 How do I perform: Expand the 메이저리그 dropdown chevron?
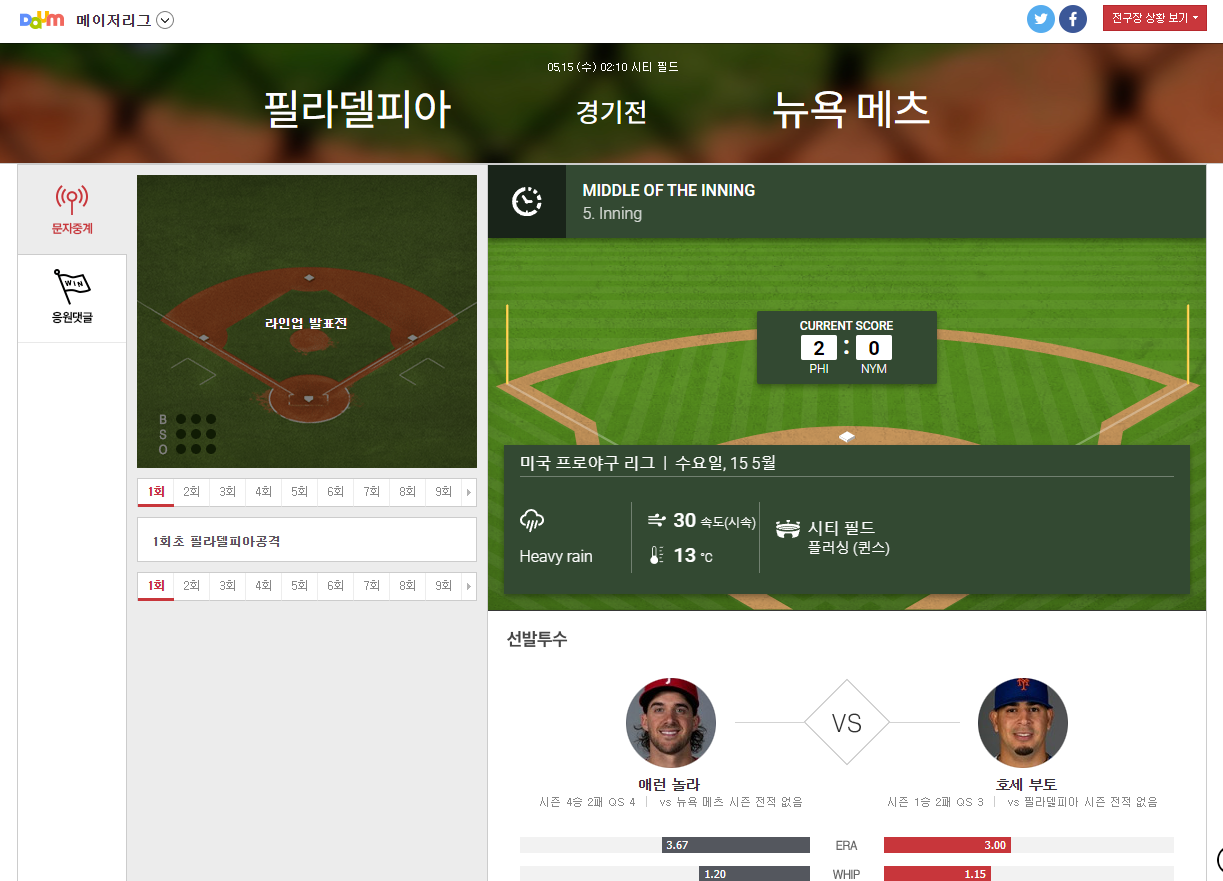(x=165, y=20)
